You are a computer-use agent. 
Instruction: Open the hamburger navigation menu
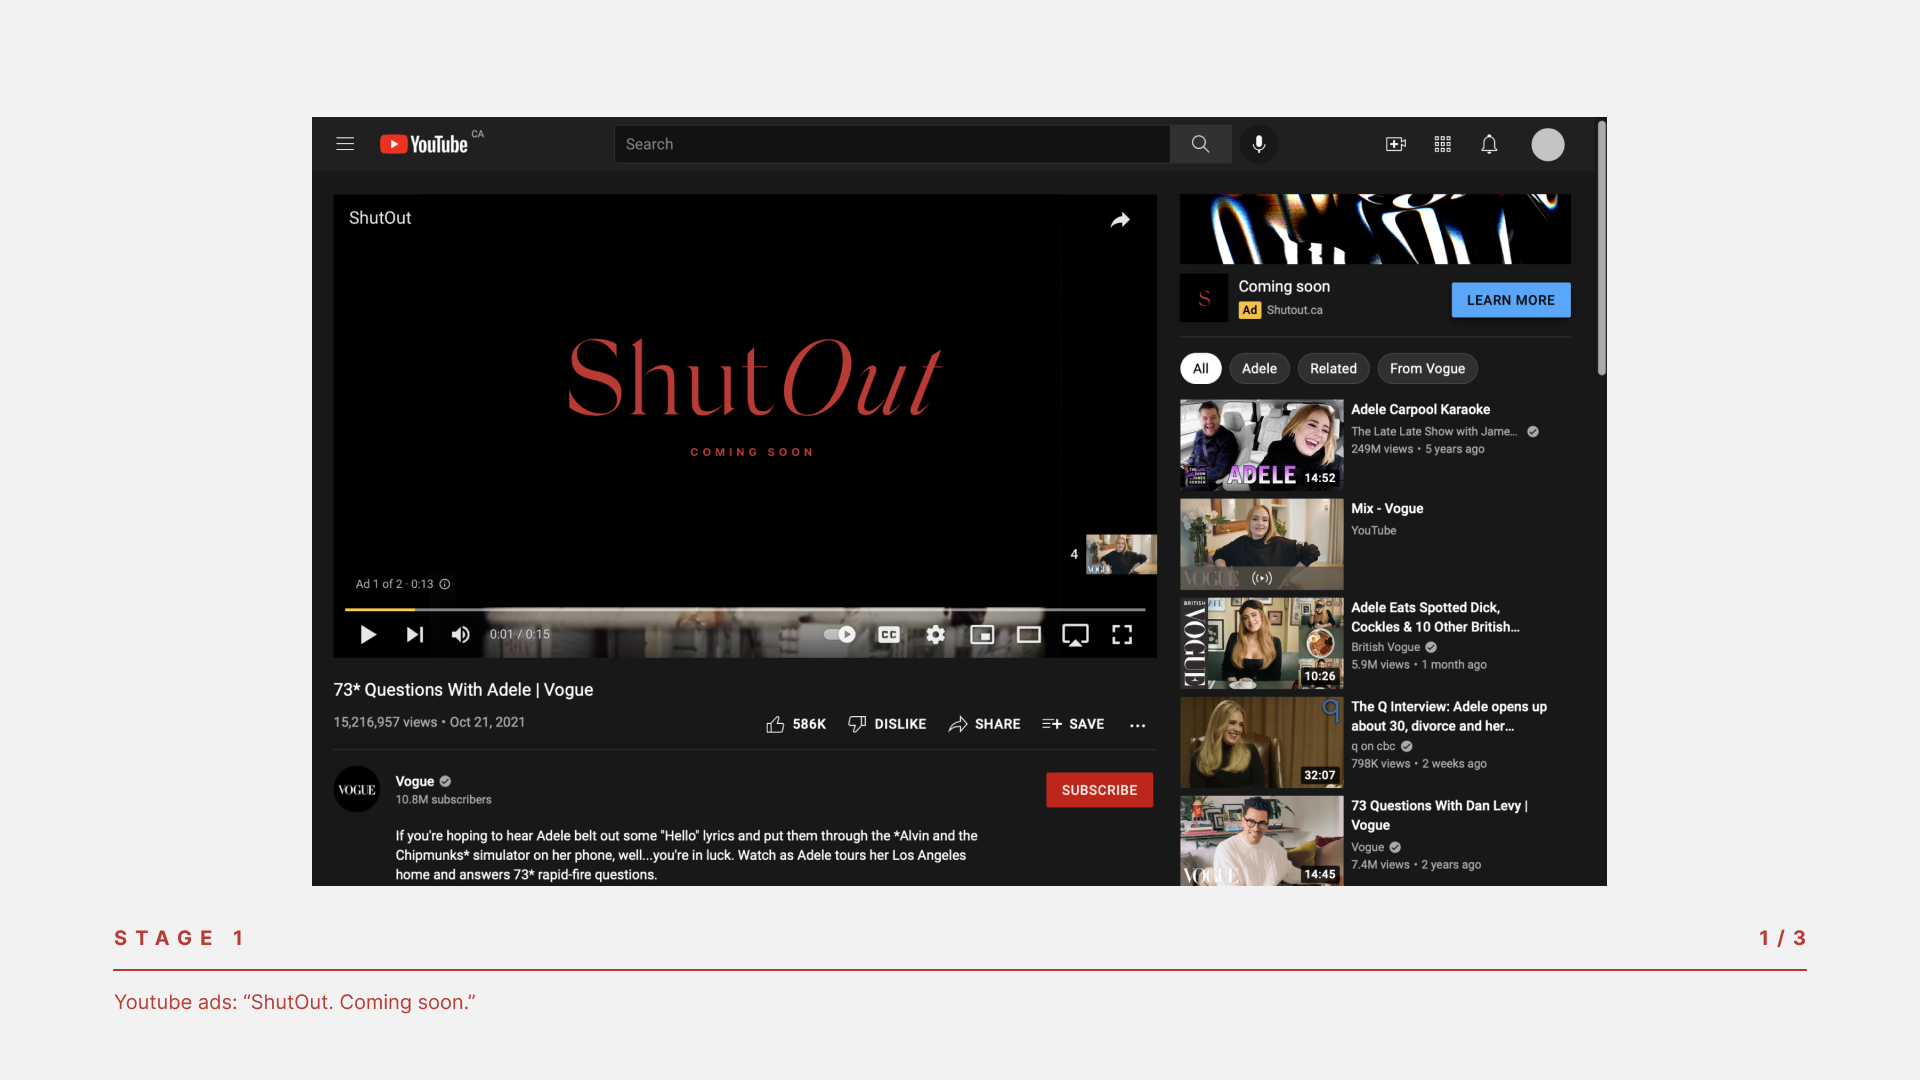[x=344, y=144]
